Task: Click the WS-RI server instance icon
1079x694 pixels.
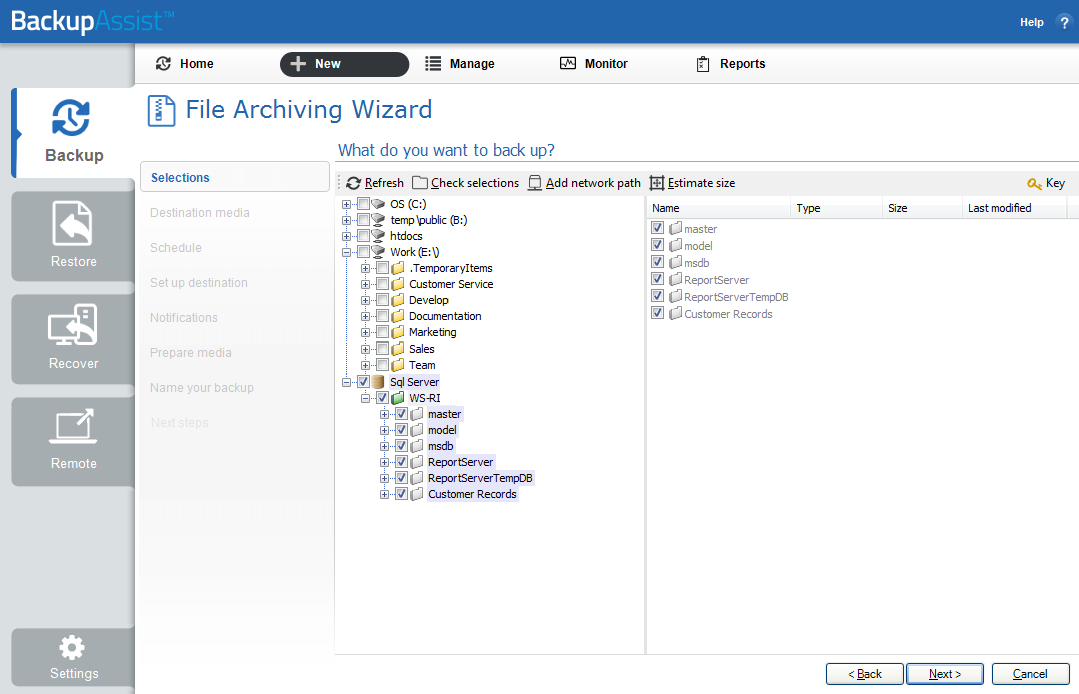Action: tap(397, 398)
